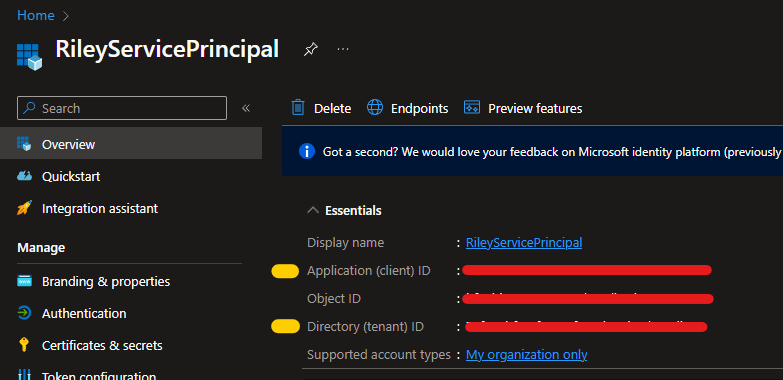
Task: Pin RileyServicePrincipal with the pin icon
Action: pyautogui.click(x=311, y=49)
